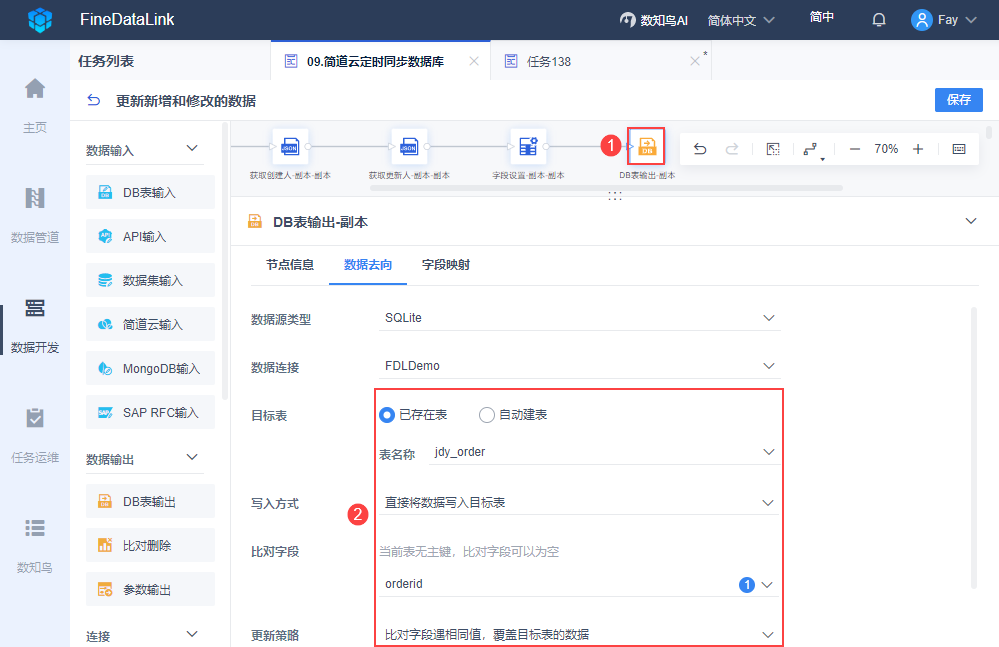Open the 任务列表 tab
The image size is (999, 647).
[106, 61]
